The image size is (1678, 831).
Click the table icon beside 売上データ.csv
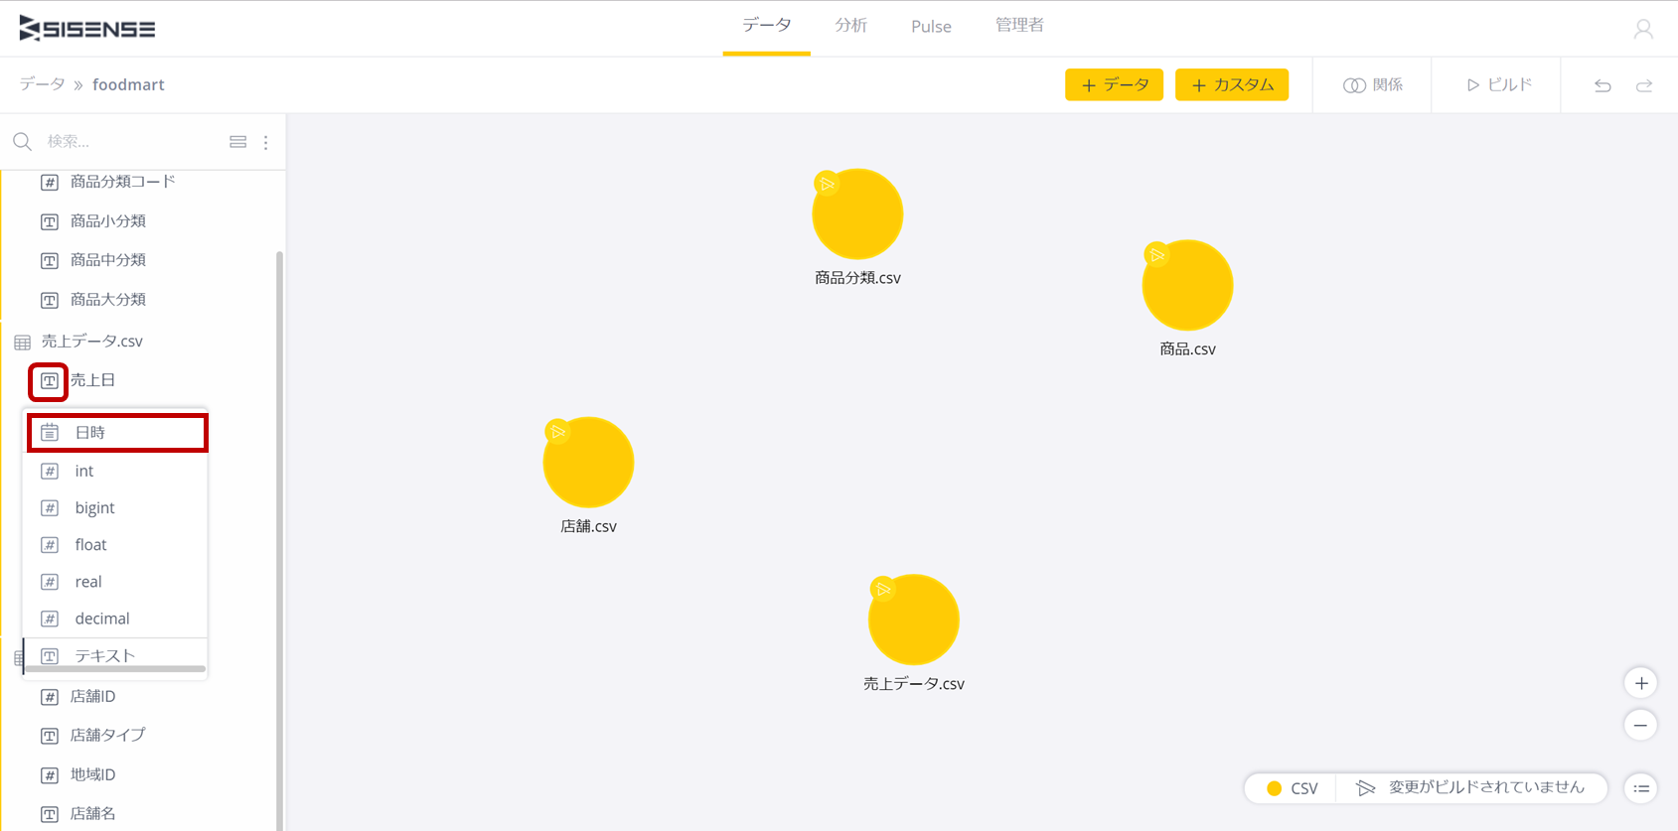click(22, 342)
